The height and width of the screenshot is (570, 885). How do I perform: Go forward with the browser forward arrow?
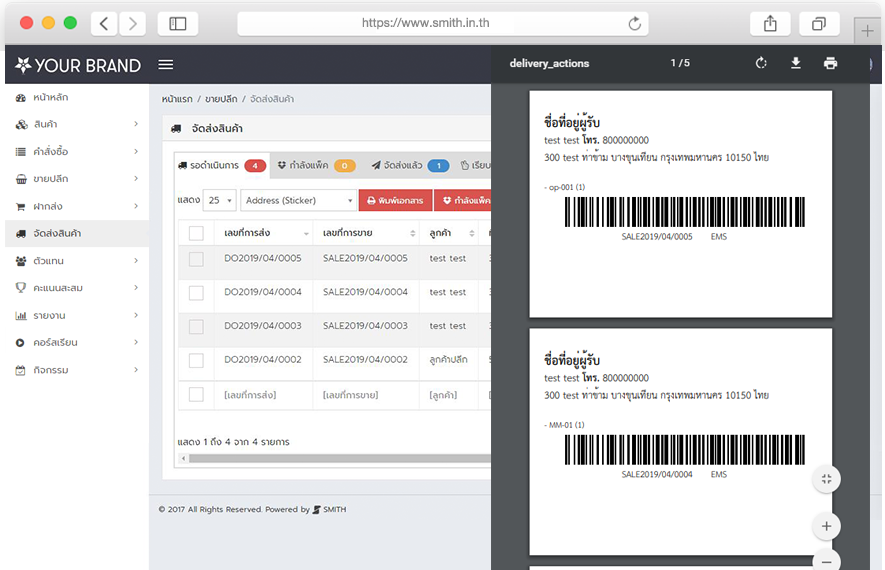point(133,24)
